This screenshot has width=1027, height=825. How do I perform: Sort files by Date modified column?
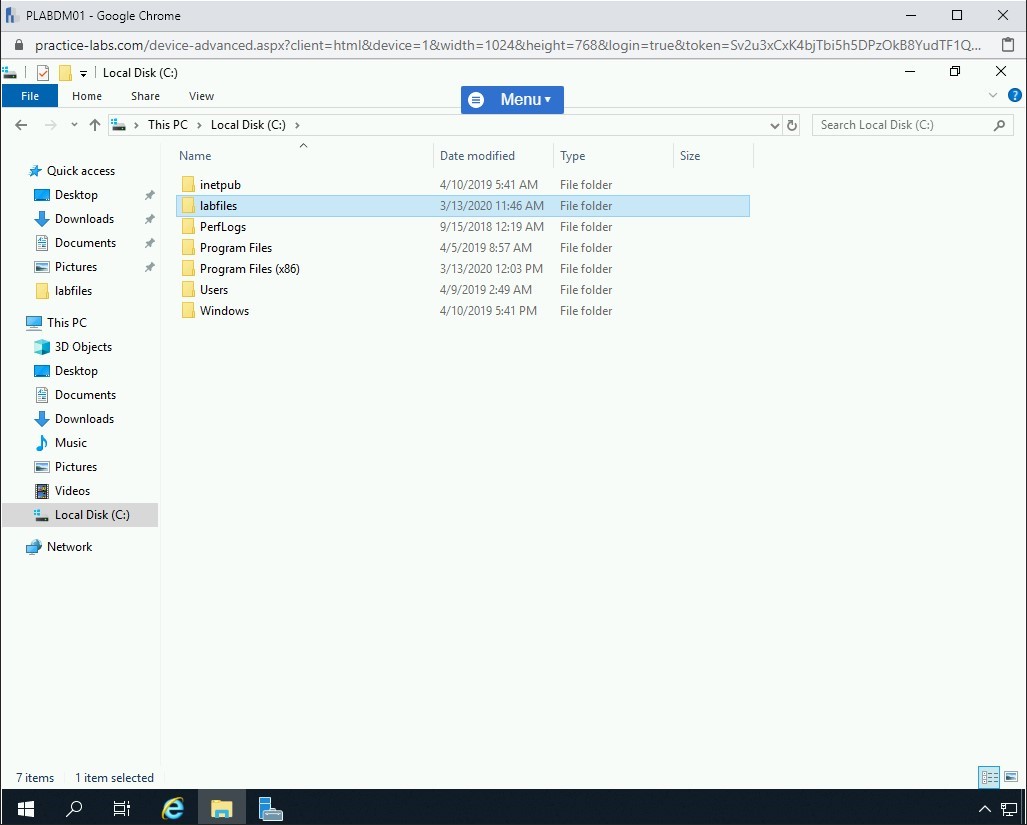[477, 156]
